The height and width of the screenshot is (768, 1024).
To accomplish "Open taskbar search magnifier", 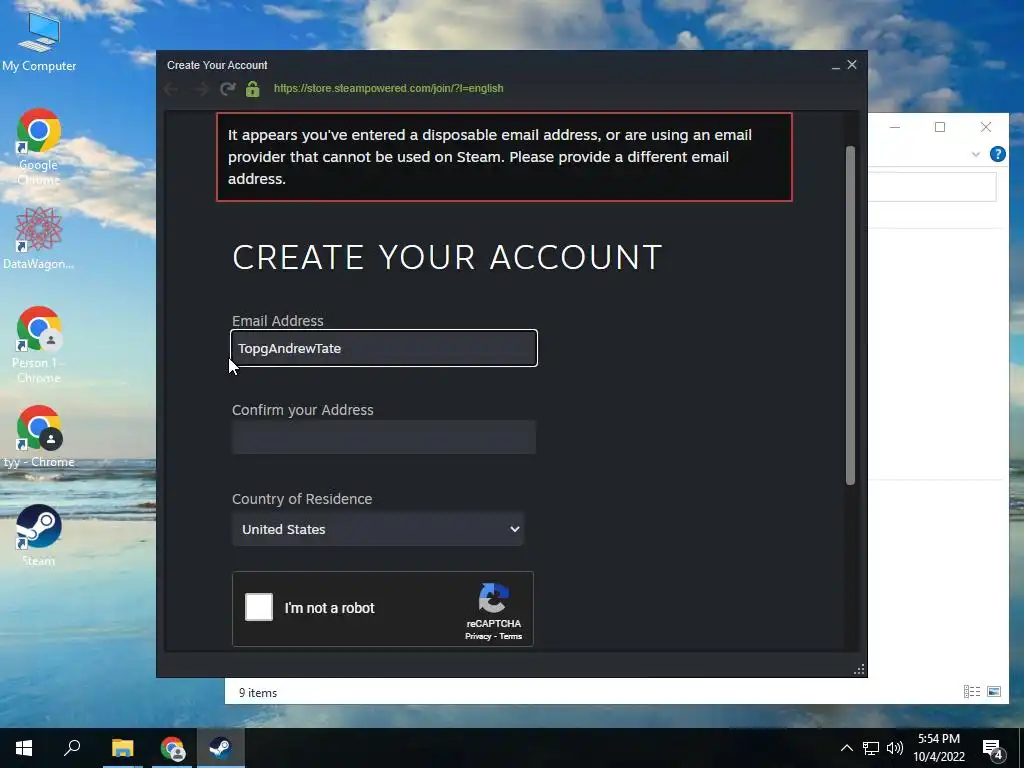I will pyautogui.click(x=72, y=748).
